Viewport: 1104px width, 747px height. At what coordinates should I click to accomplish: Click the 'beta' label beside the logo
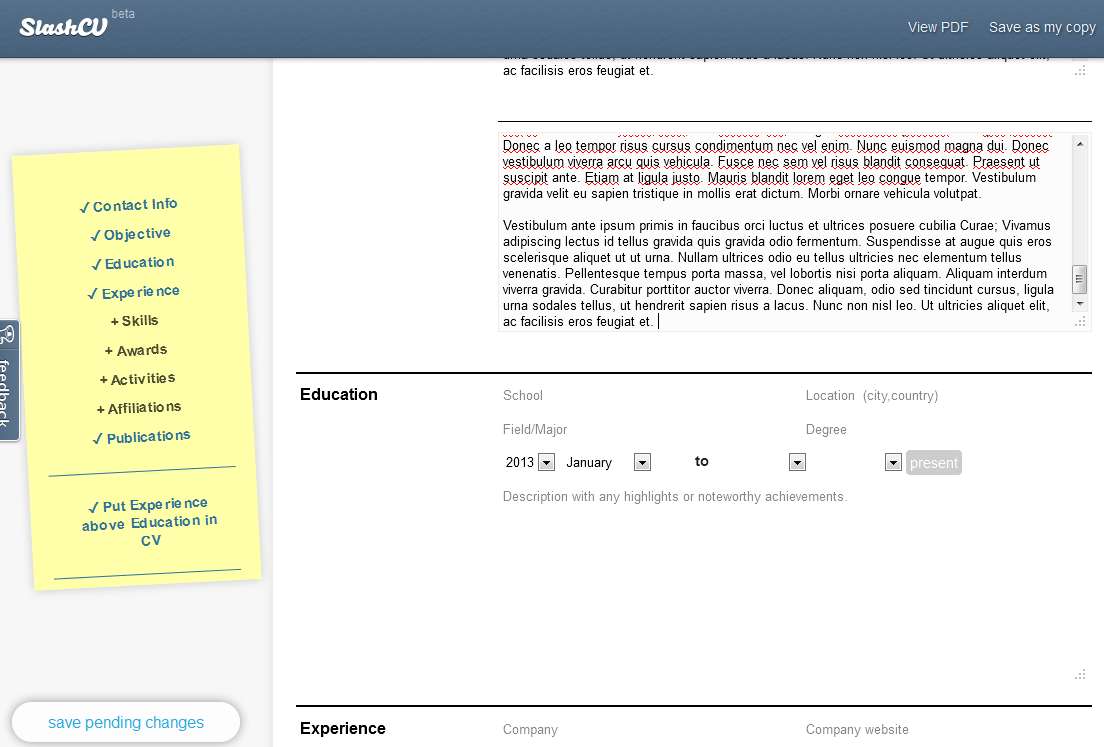(123, 13)
